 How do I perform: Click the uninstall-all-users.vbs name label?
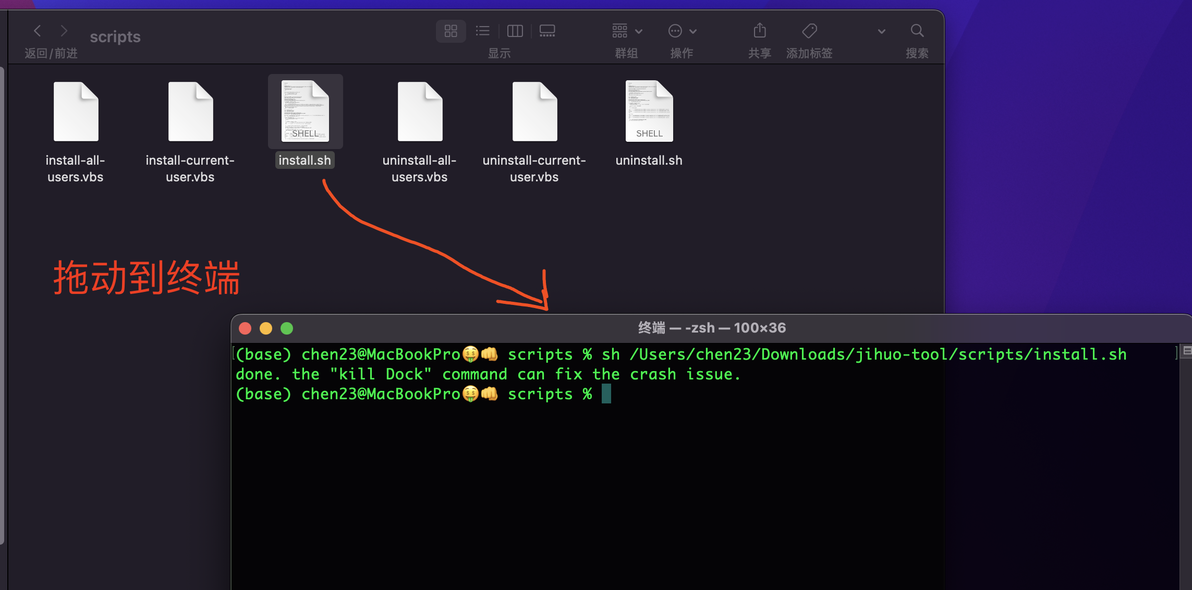point(420,169)
